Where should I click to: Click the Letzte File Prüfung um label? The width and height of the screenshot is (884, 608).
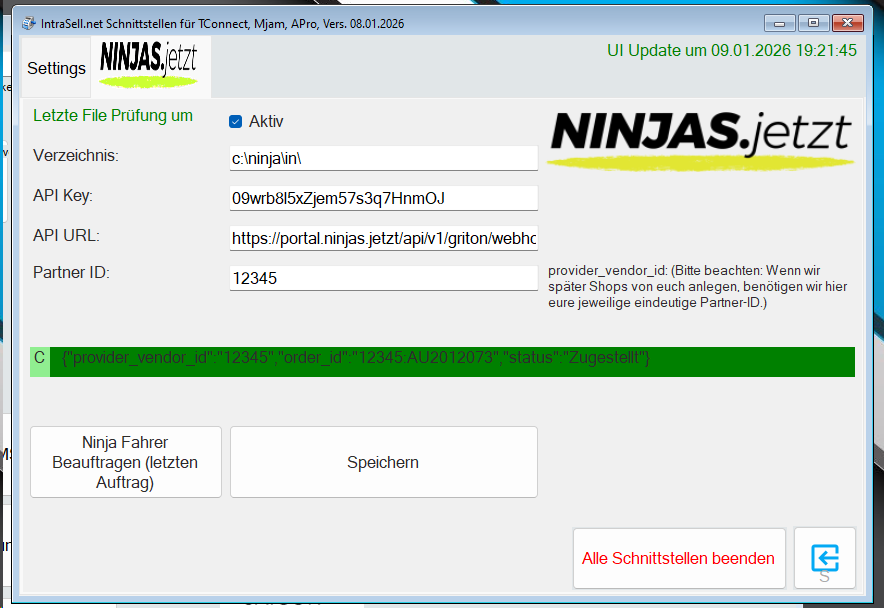point(113,116)
